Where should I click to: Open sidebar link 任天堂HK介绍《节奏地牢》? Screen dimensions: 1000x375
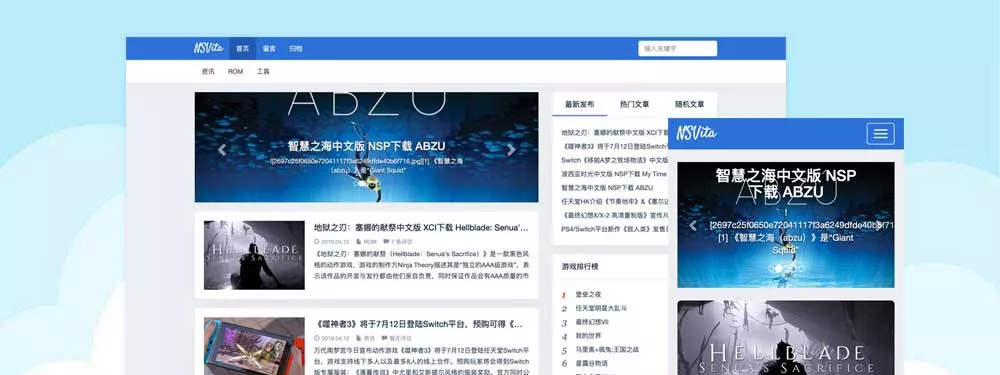click(614, 201)
